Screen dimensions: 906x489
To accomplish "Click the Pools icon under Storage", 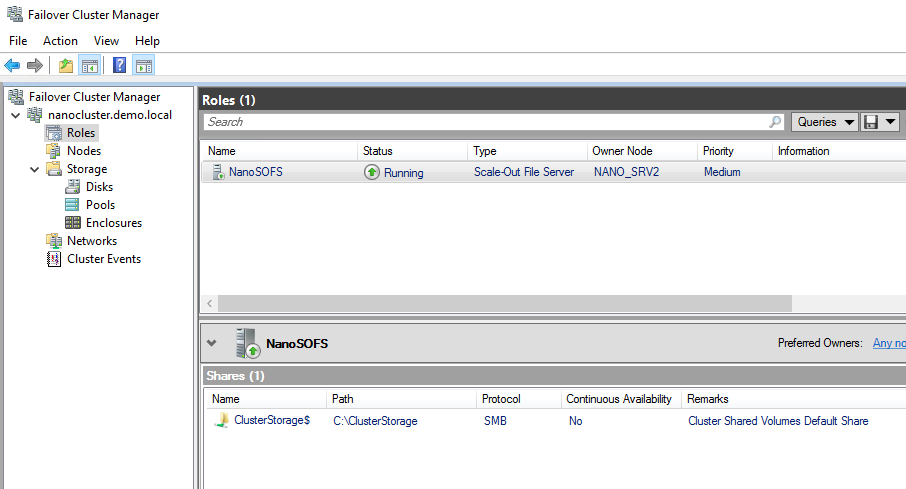I will (x=73, y=205).
